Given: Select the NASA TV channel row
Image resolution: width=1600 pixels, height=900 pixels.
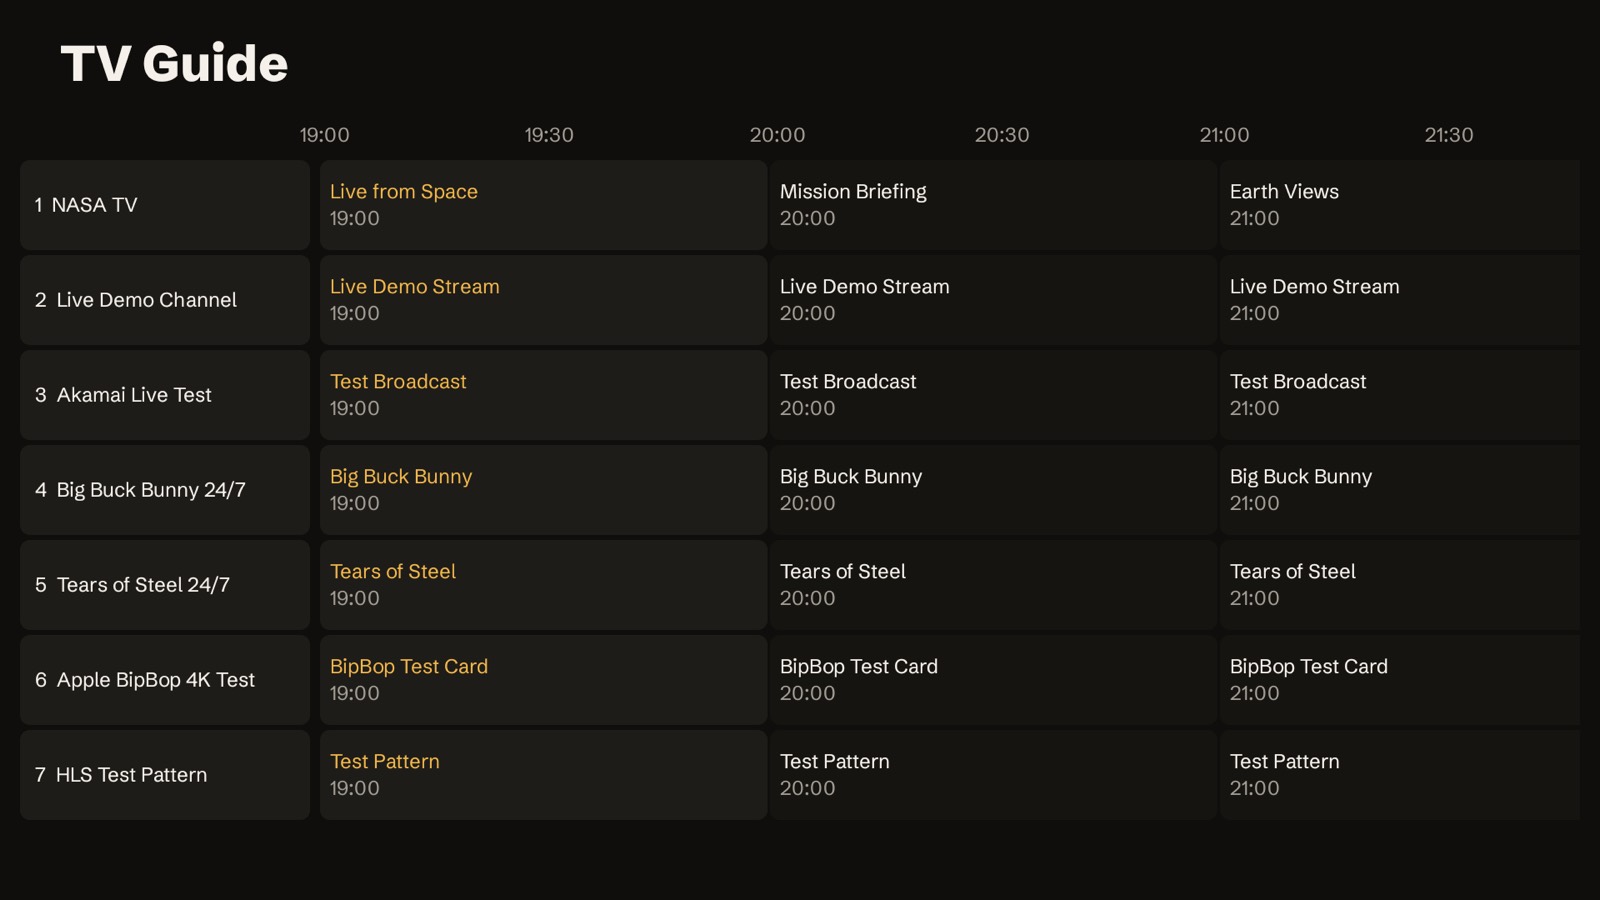Looking at the screenshot, I should (x=165, y=205).
